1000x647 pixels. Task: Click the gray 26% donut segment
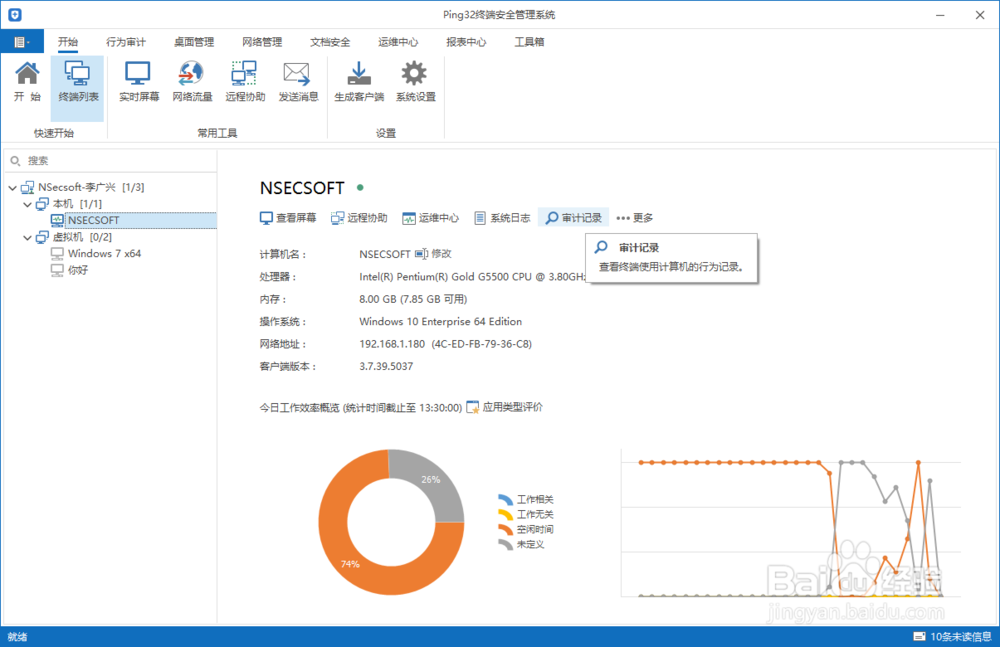pos(429,480)
